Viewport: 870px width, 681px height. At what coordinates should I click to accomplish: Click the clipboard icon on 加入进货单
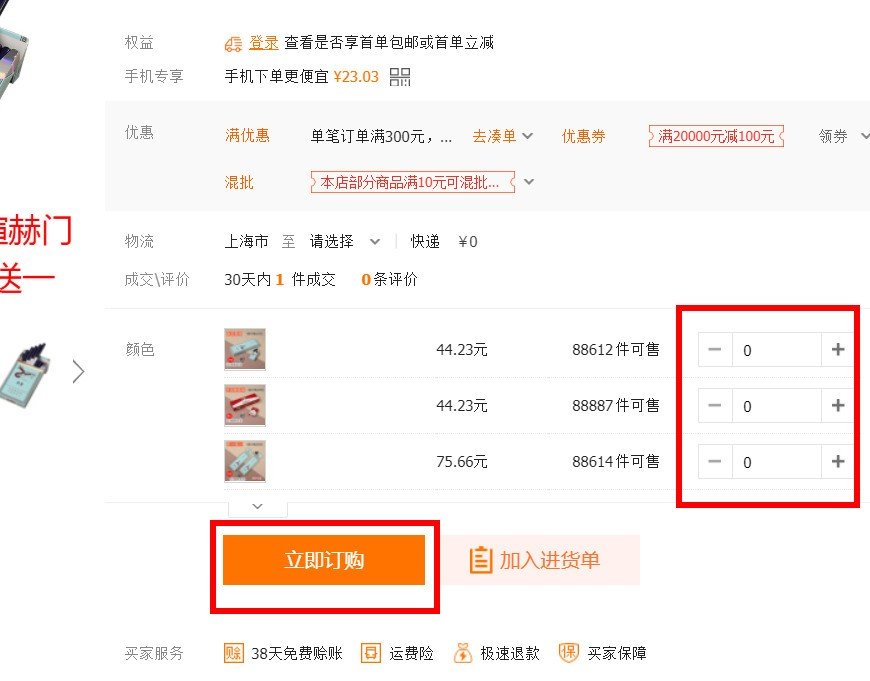pos(482,560)
